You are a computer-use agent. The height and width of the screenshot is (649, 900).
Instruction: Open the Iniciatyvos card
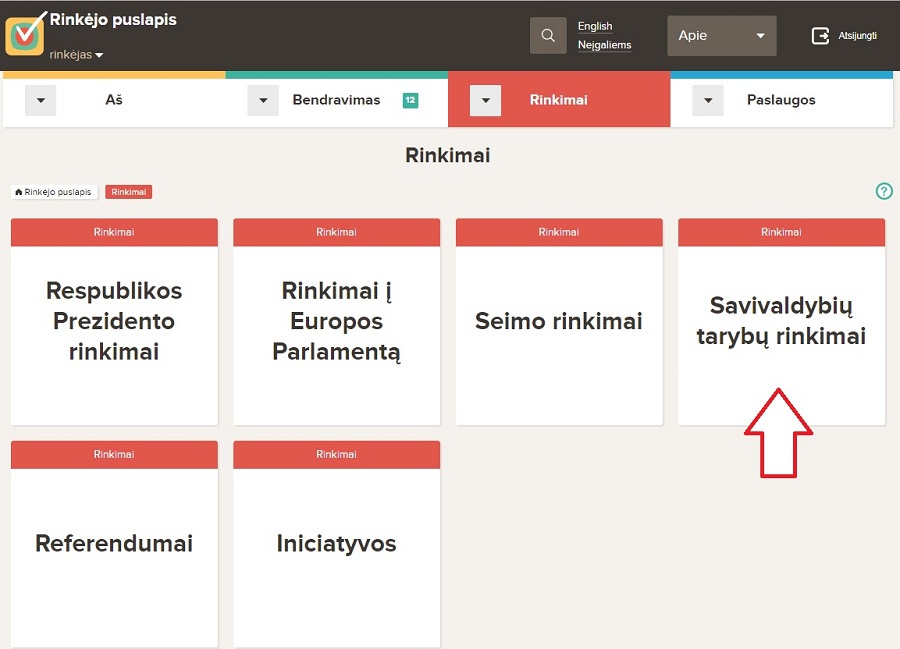pyautogui.click(x=336, y=543)
